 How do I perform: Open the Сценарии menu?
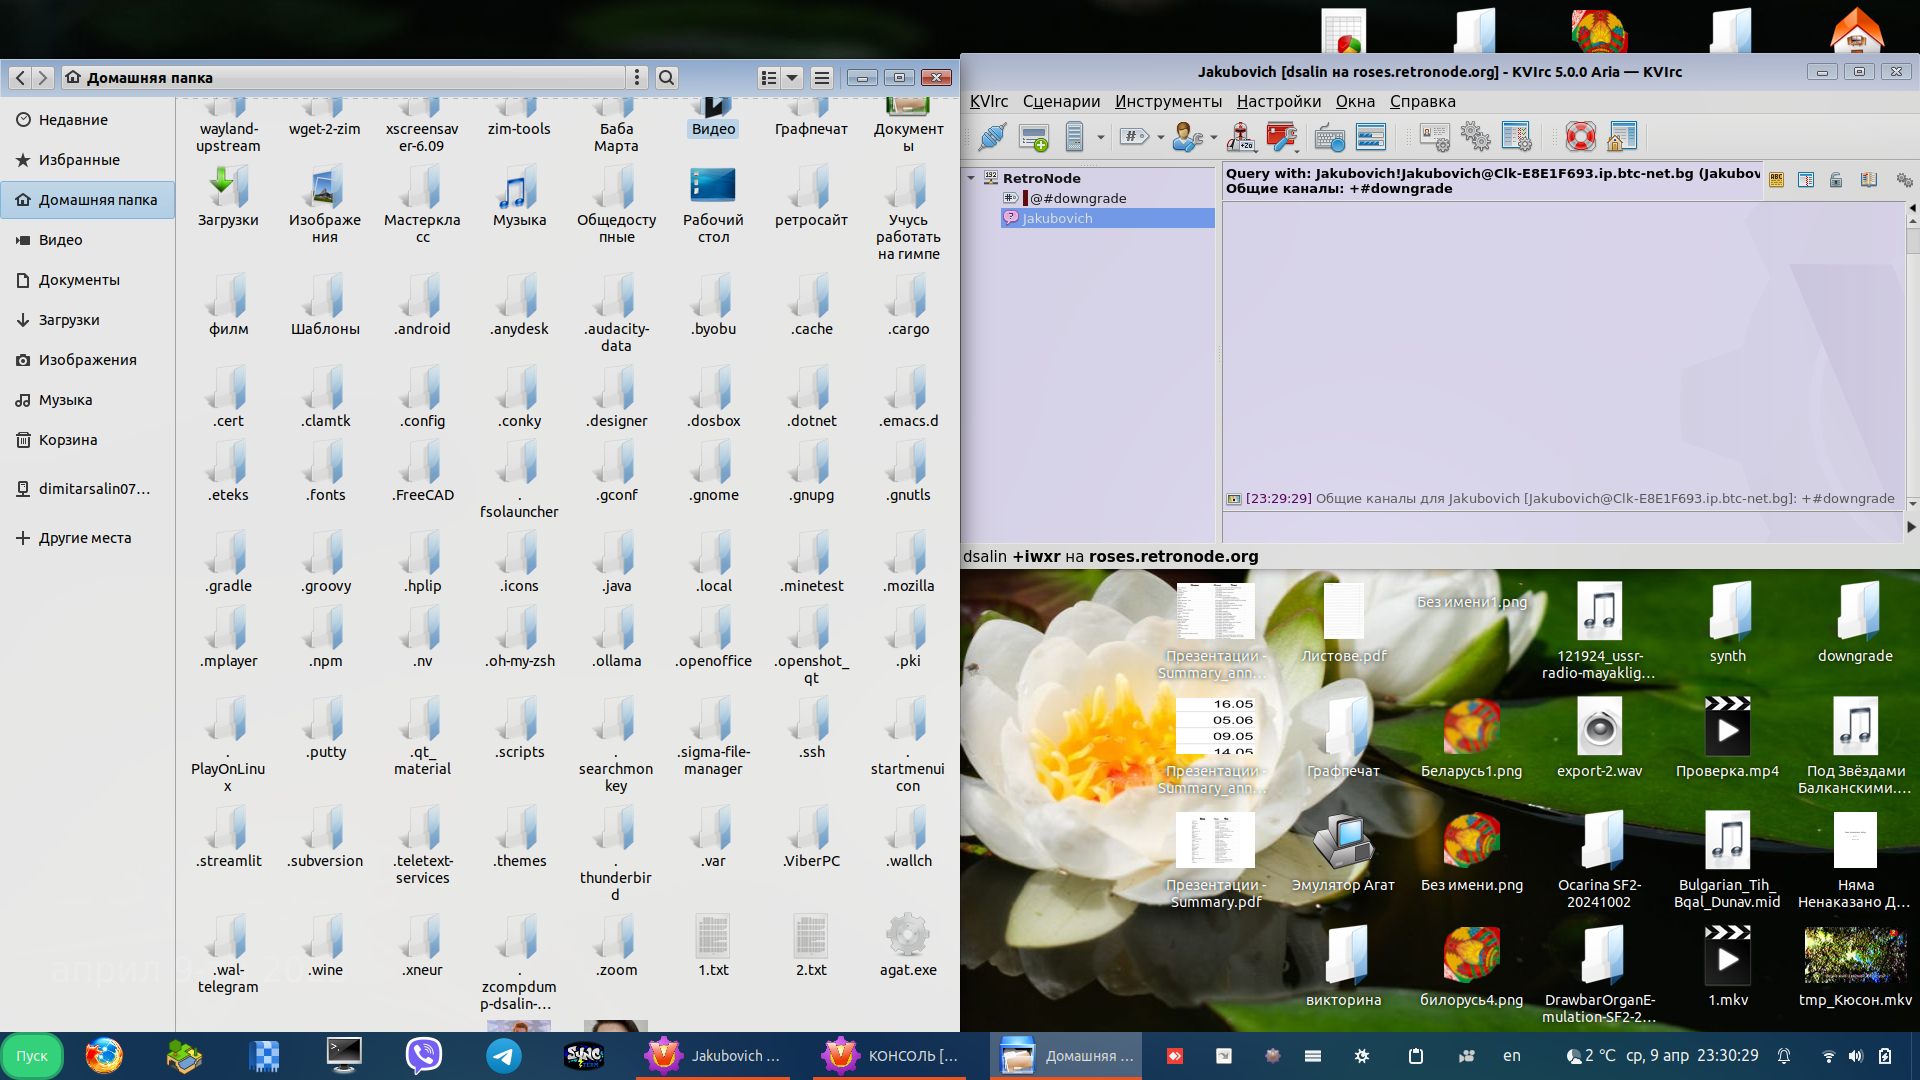(1061, 101)
